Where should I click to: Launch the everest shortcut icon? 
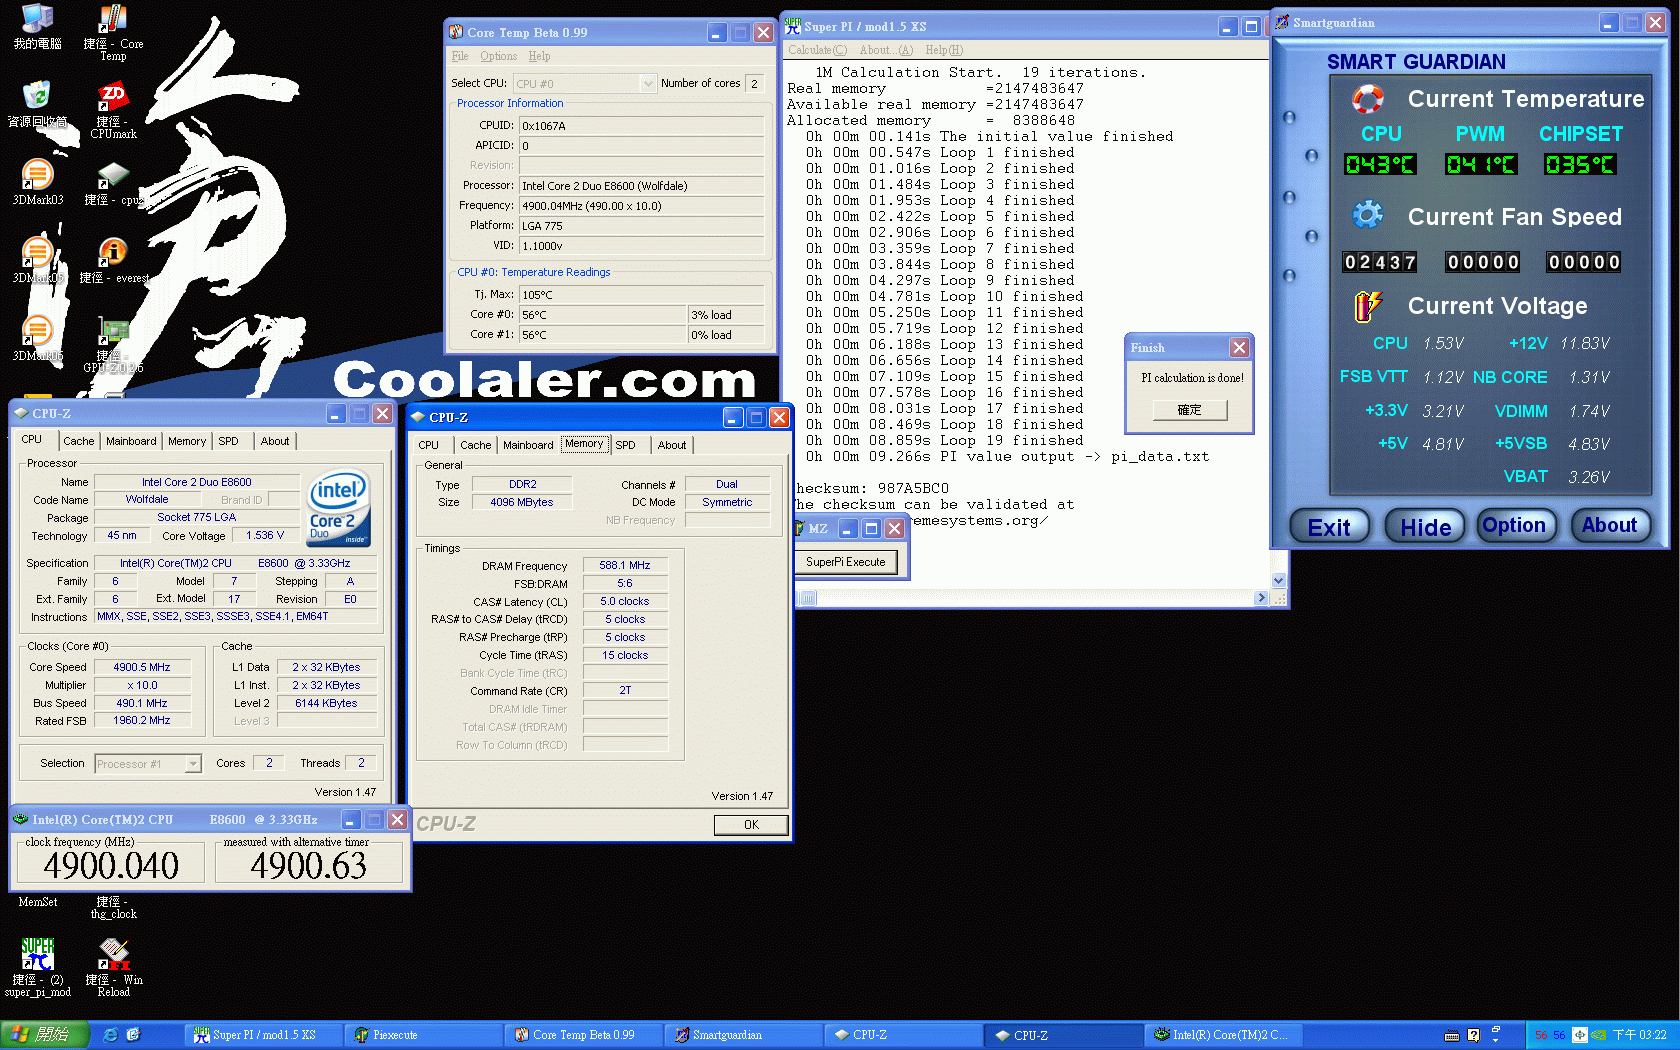pyautogui.click(x=113, y=260)
